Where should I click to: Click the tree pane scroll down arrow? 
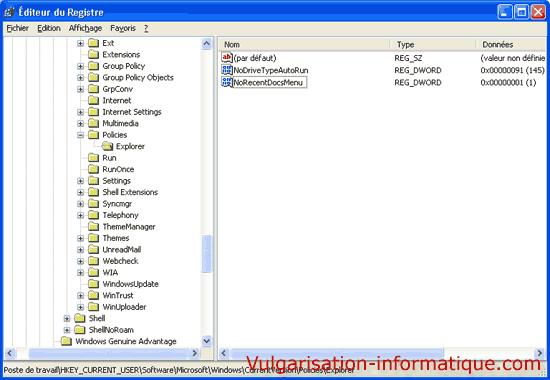tap(207, 341)
